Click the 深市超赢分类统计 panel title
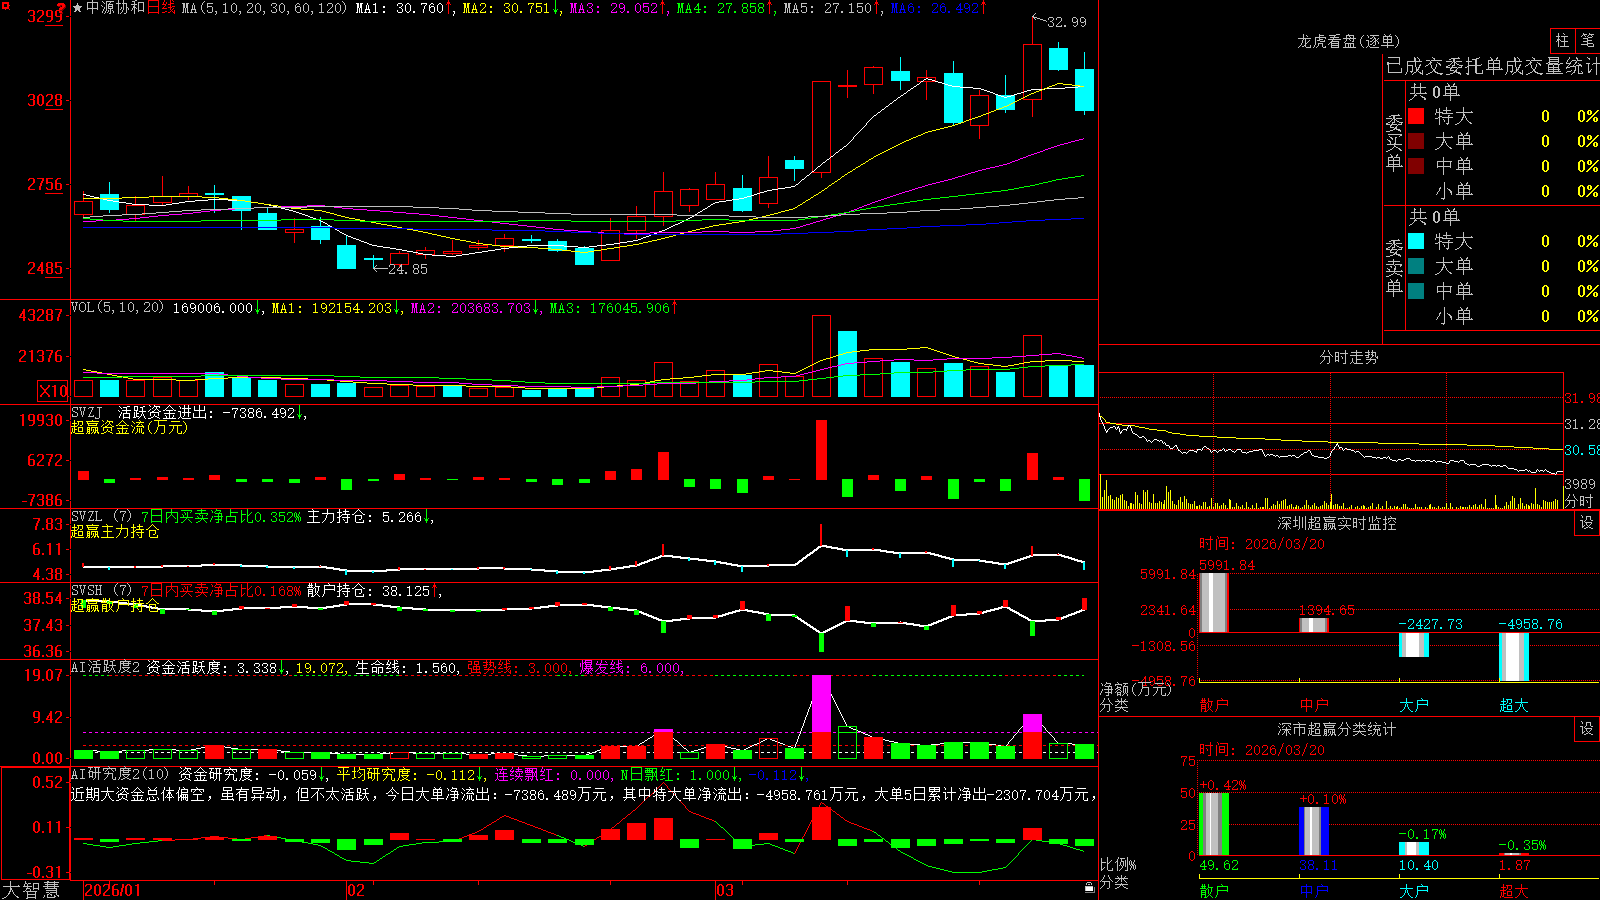1600x900 pixels. (x=1337, y=729)
